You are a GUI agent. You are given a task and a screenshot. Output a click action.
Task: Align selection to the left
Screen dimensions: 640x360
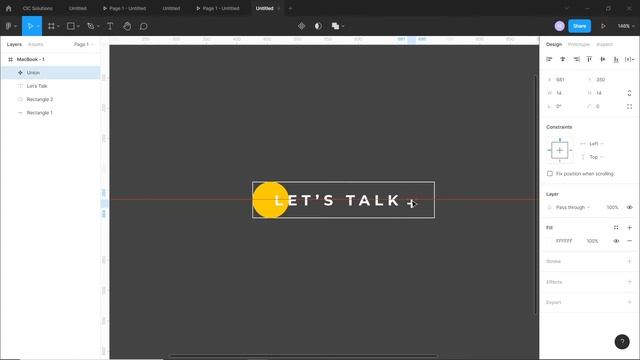(x=549, y=59)
